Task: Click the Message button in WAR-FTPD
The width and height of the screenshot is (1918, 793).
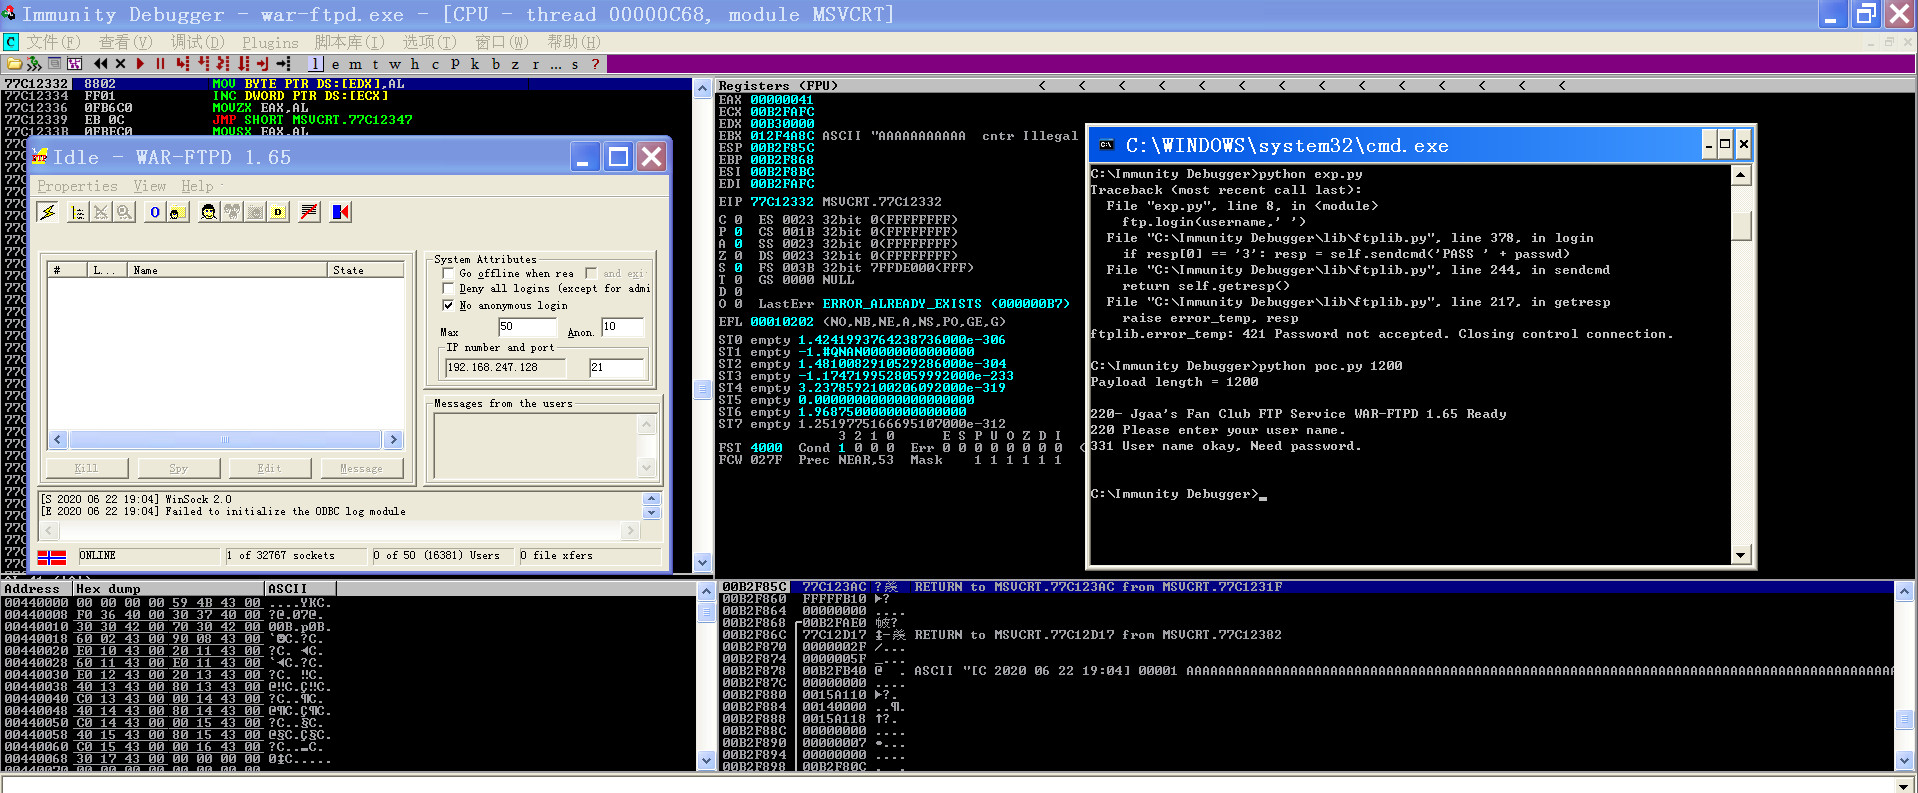Action: pyautogui.click(x=361, y=468)
